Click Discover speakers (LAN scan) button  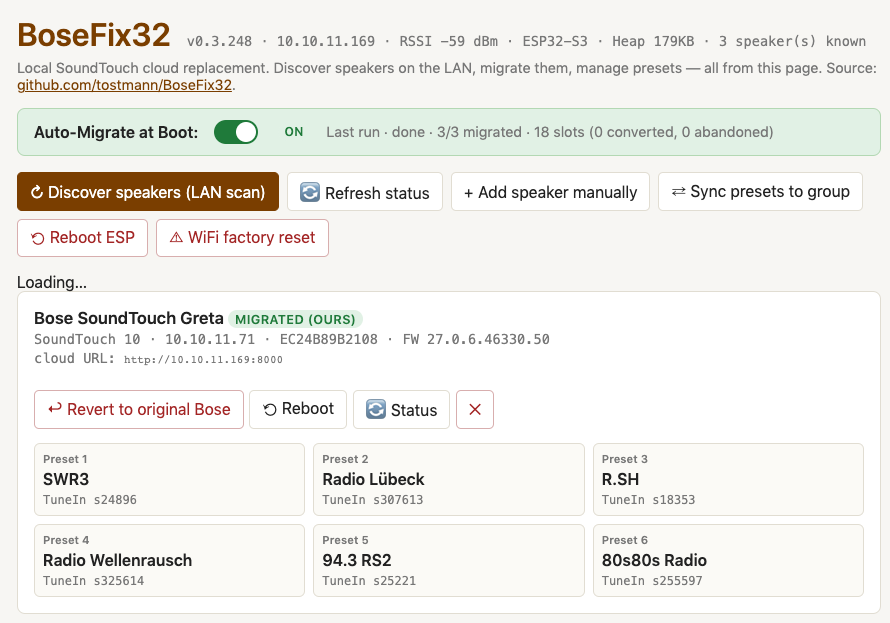148,192
